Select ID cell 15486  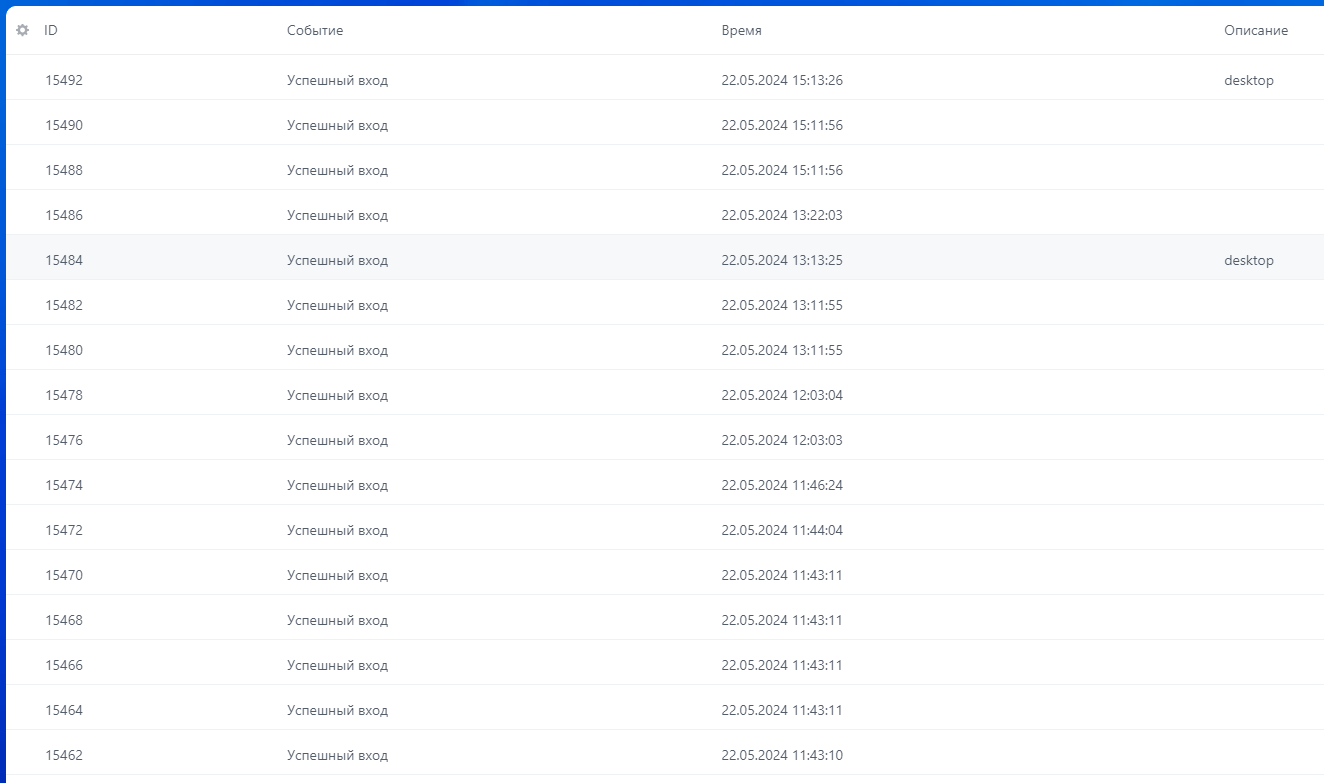coord(64,215)
